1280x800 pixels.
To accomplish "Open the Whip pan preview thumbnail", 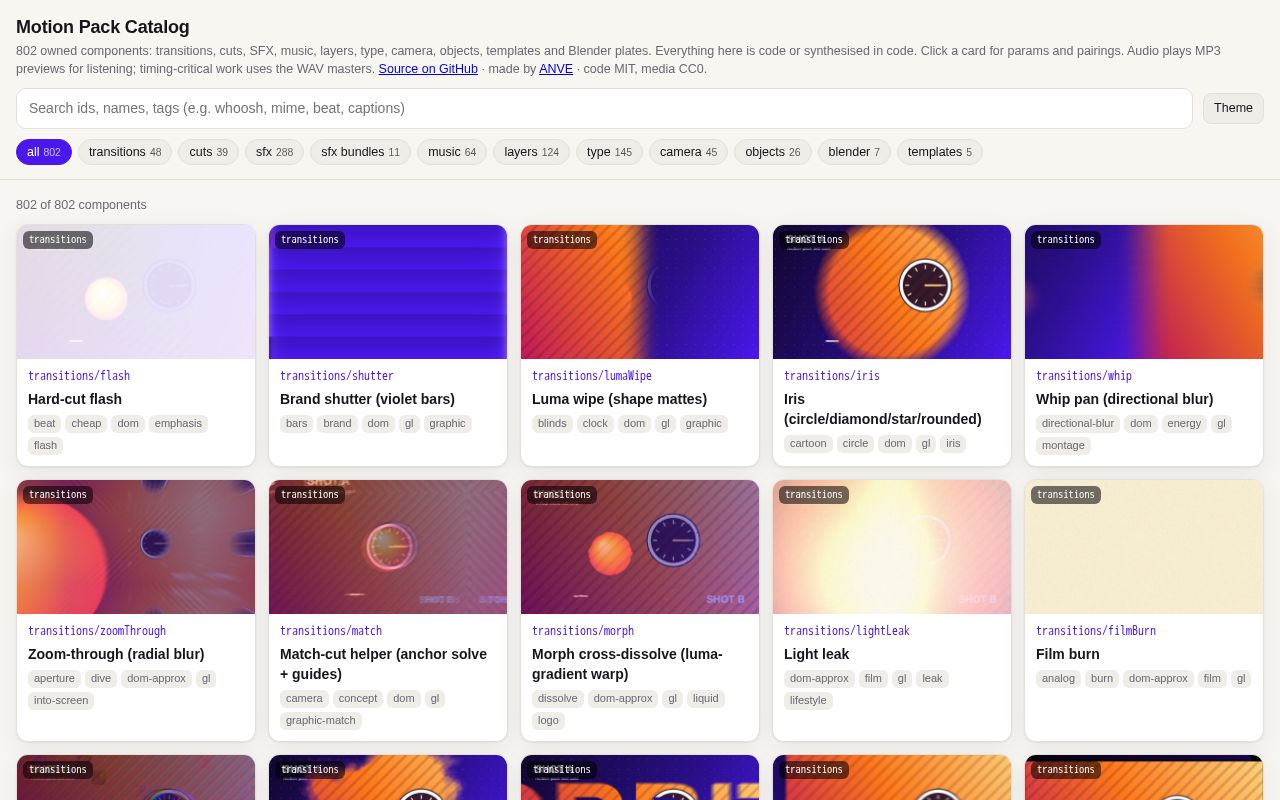I will (1144, 292).
